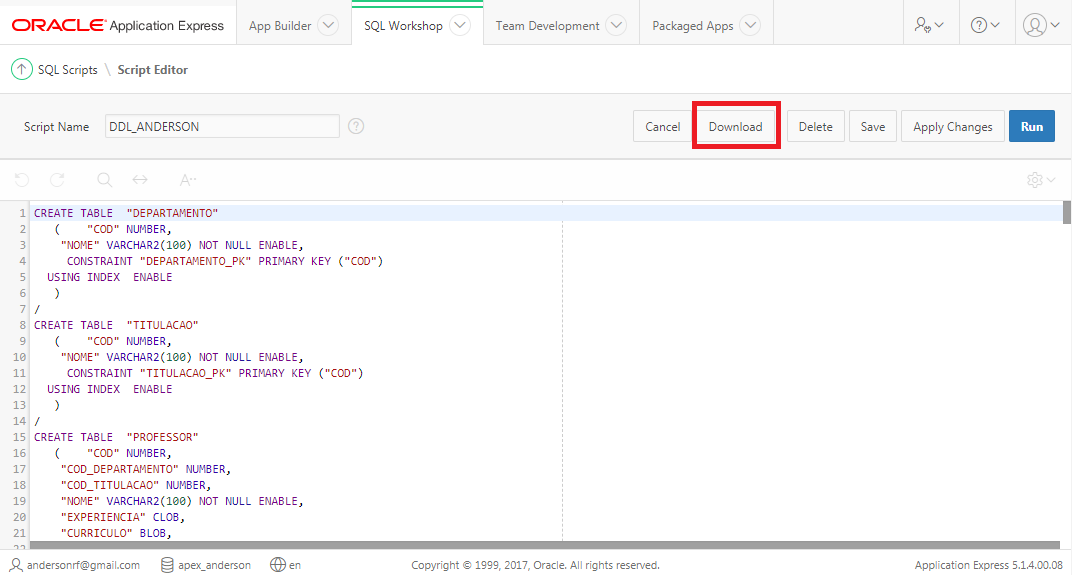
Task: Click the Script Name help question mark icon
Action: (x=356, y=126)
